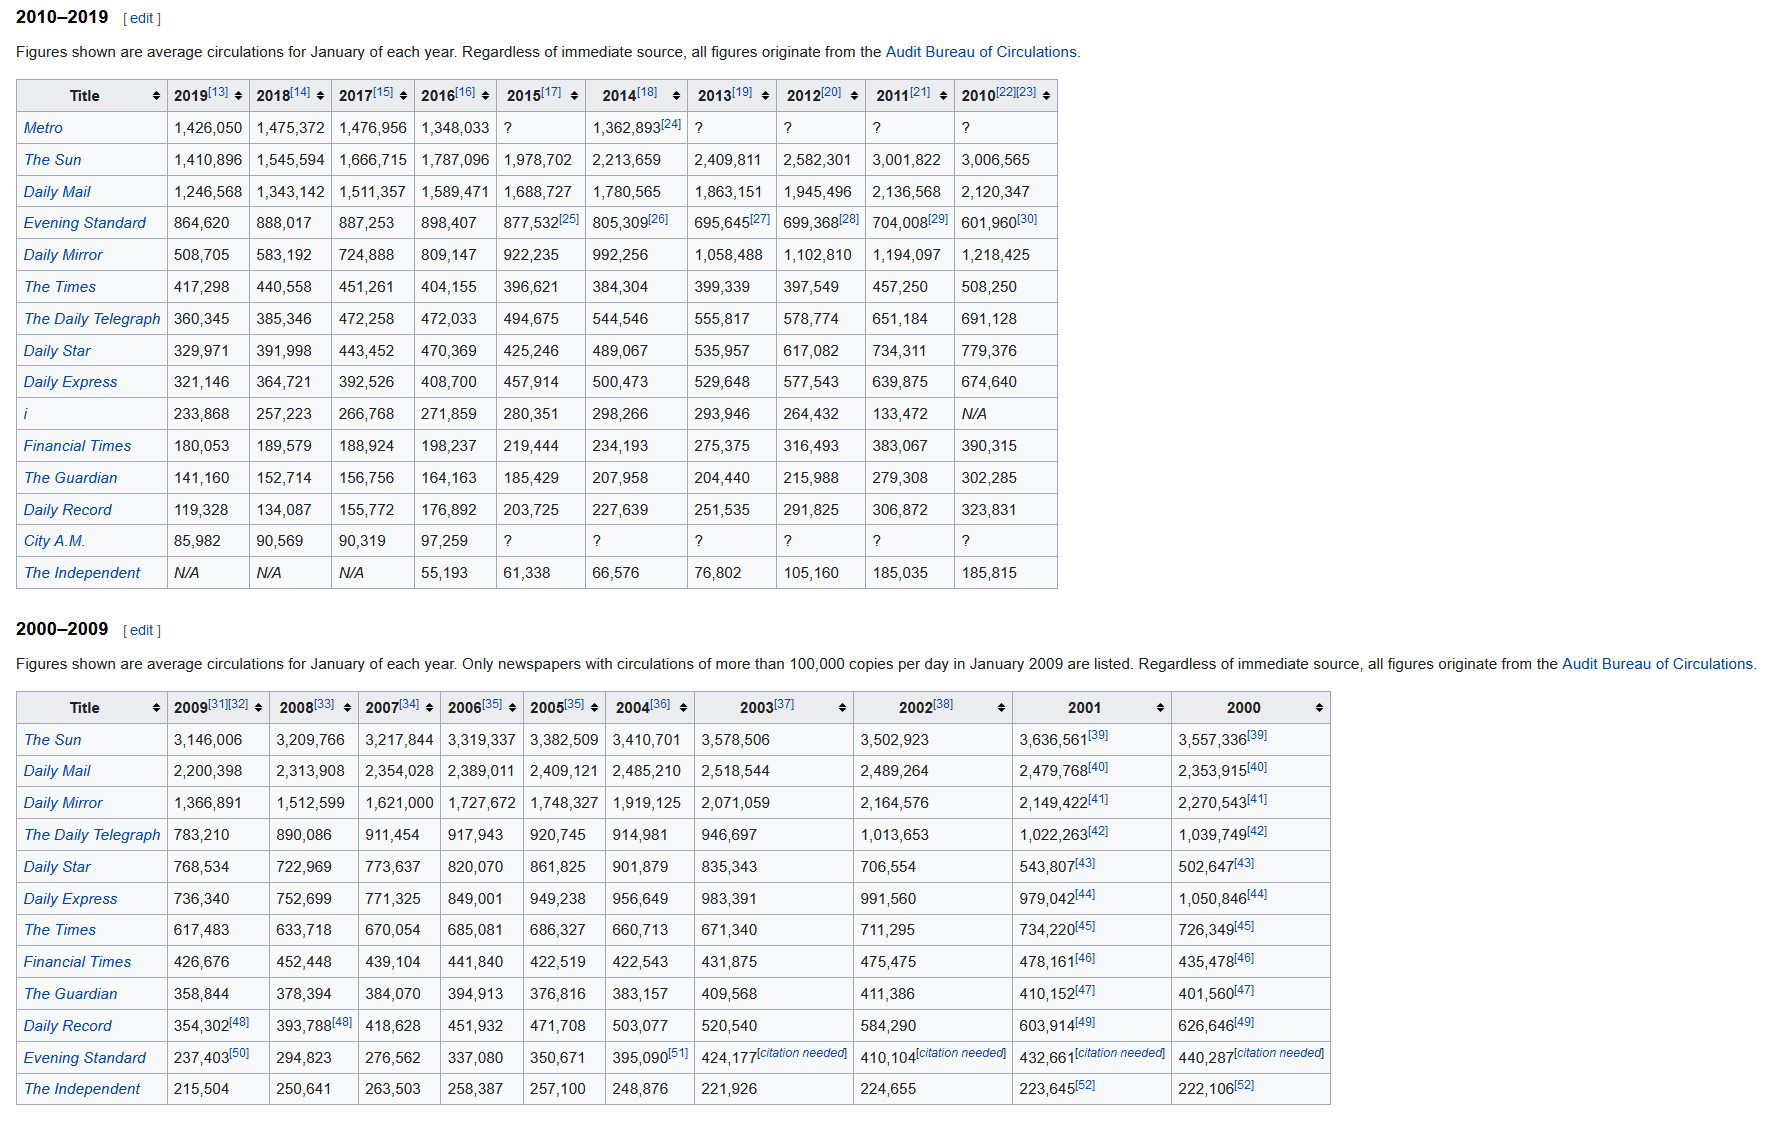Open Daily Record link in 2000–2009 table

point(68,1026)
